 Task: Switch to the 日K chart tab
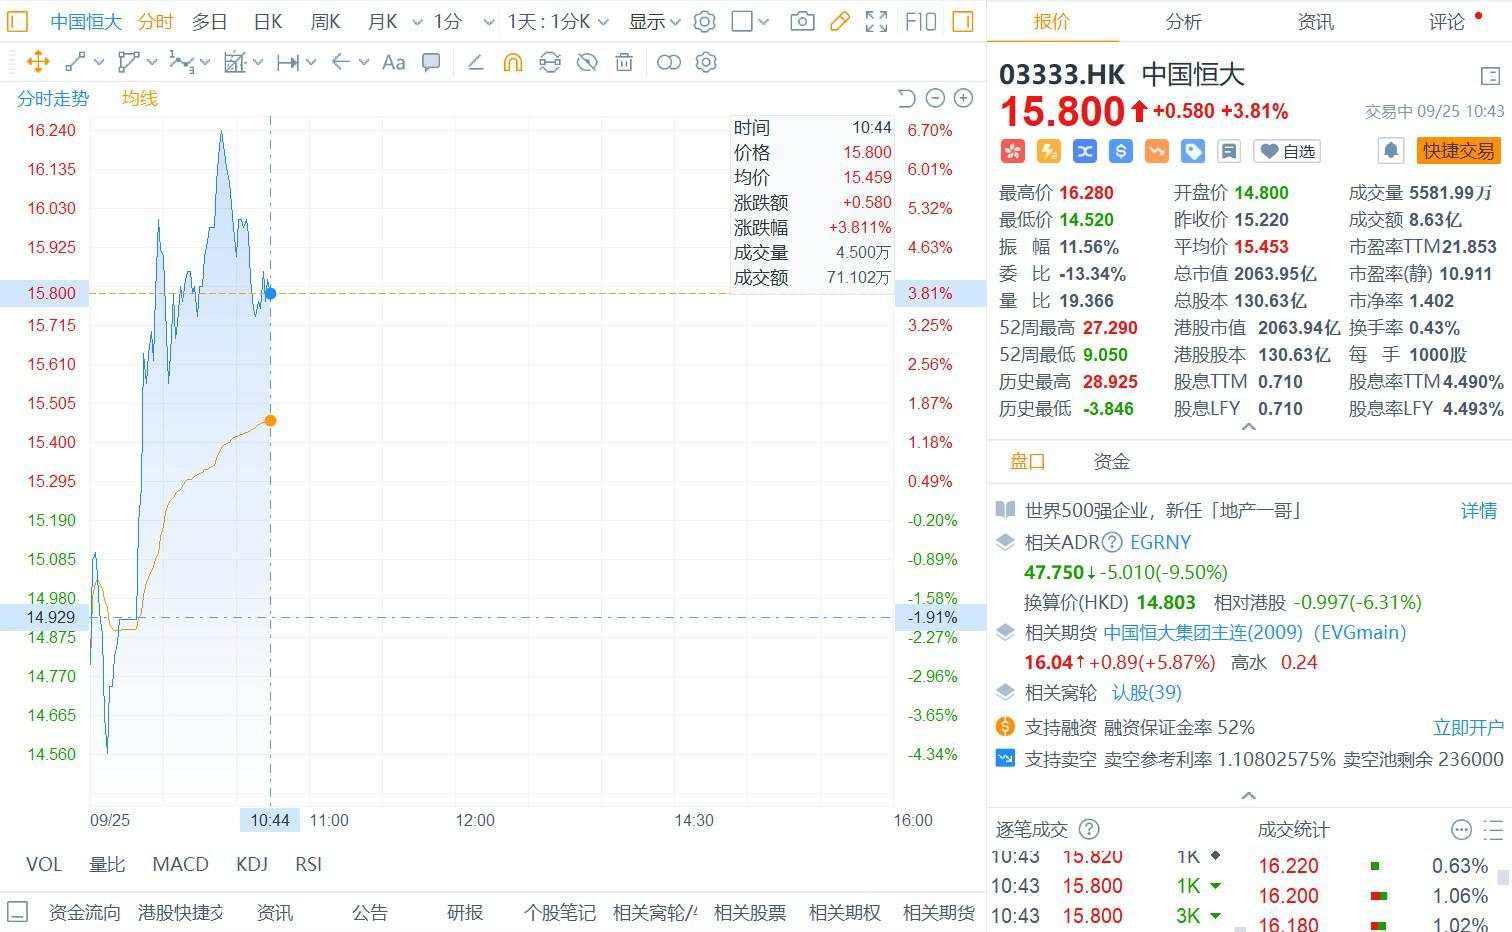[267, 21]
